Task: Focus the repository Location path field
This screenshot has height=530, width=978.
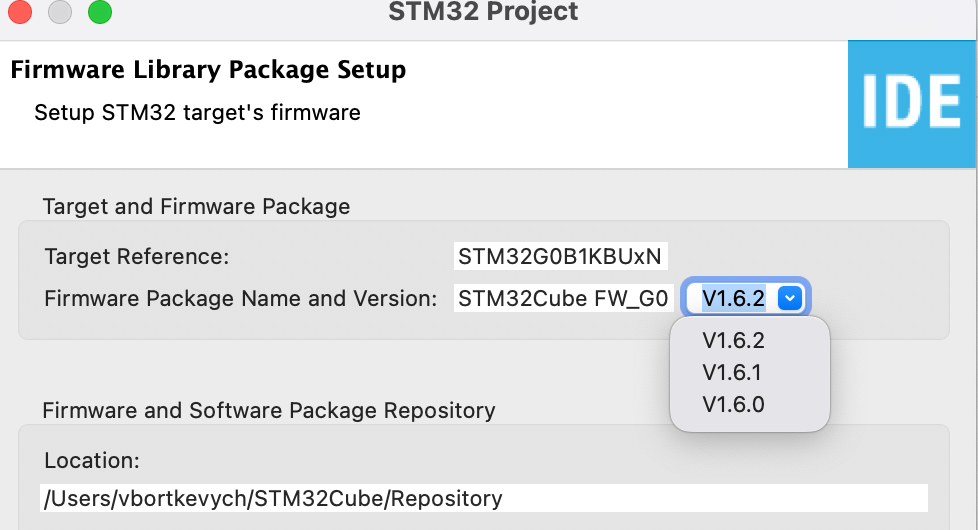Action: (x=485, y=498)
